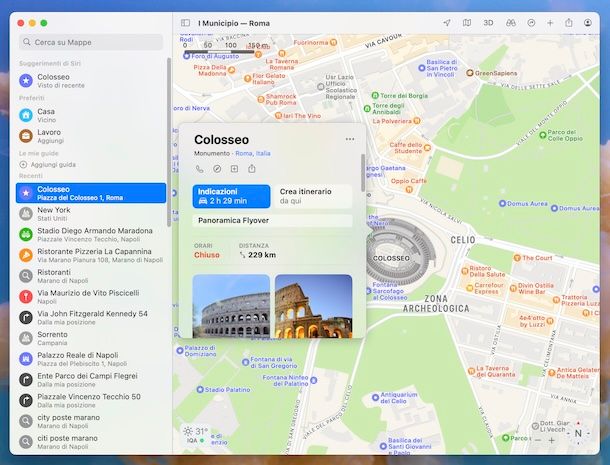Click the share icon on Colosseo card
610x465 pixels.
[x=252, y=169]
